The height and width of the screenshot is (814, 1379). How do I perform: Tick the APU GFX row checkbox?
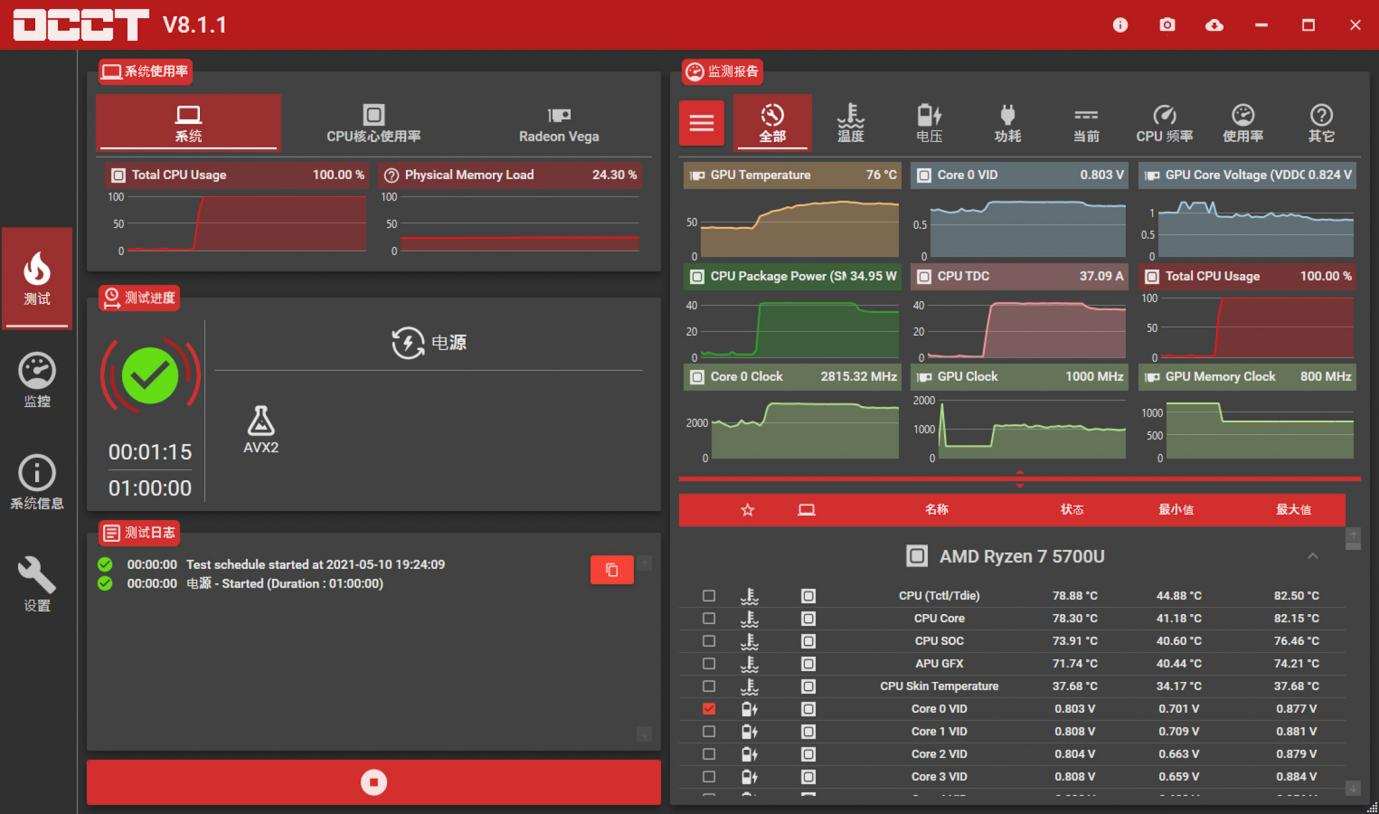[709, 664]
